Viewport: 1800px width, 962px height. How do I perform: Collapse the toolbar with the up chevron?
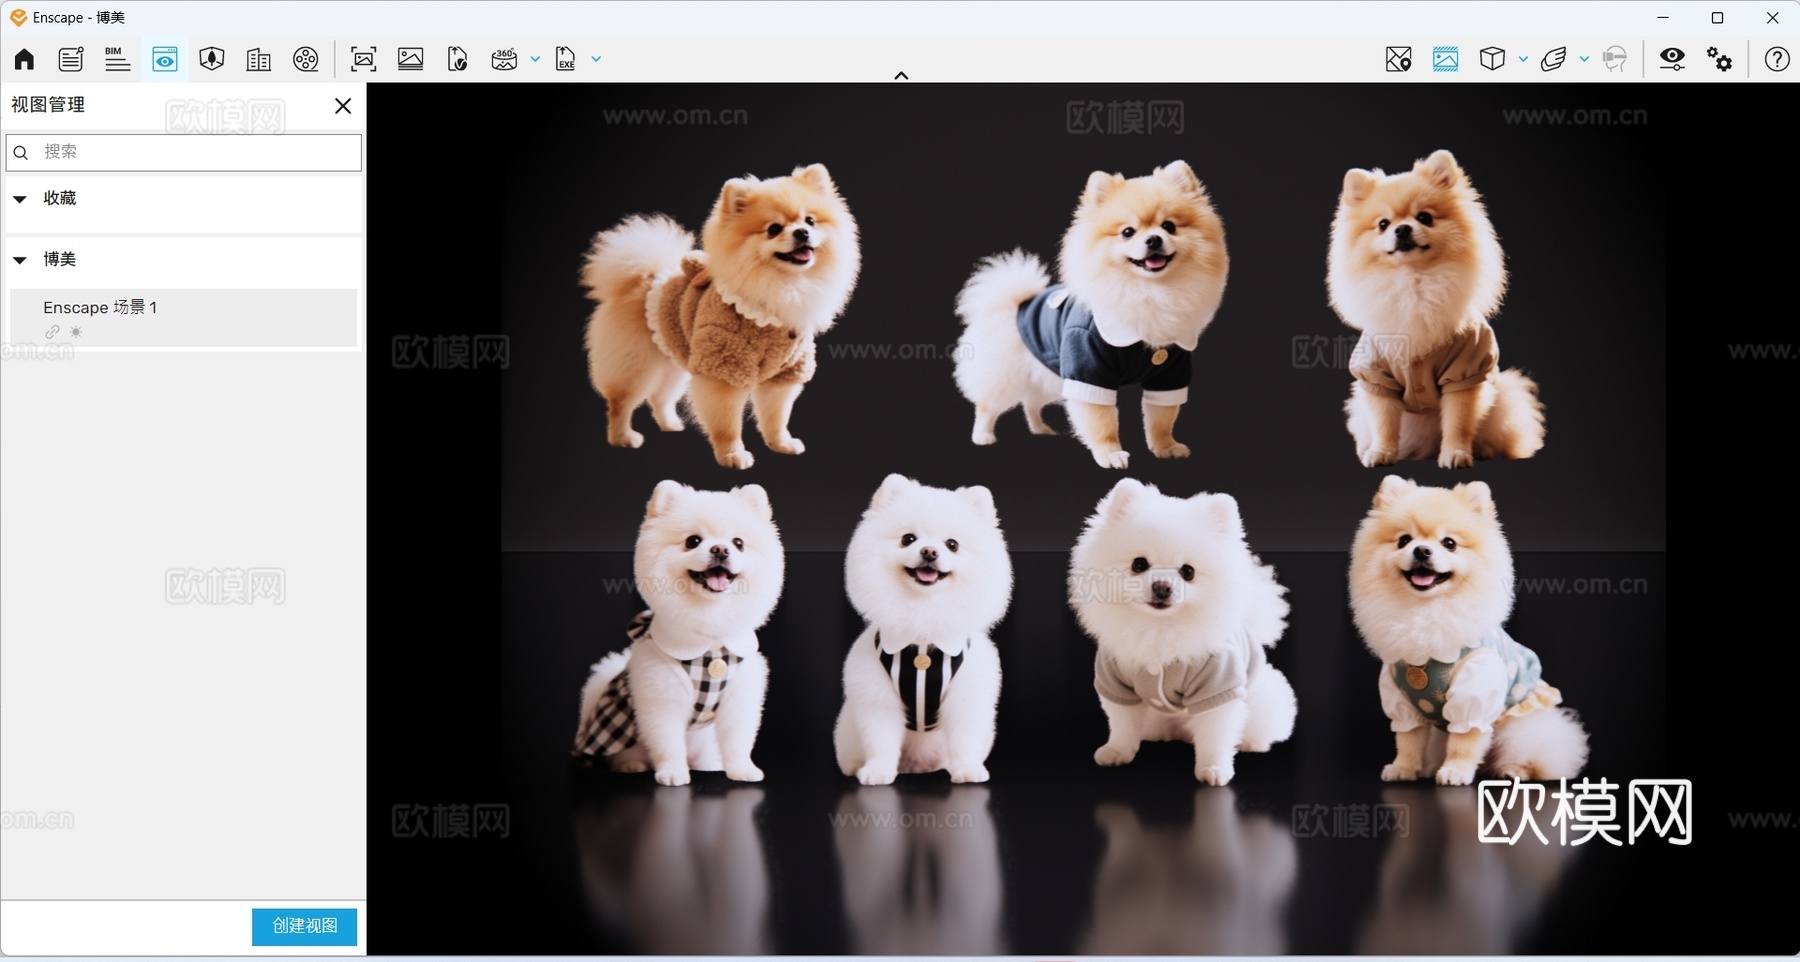[901, 75]
